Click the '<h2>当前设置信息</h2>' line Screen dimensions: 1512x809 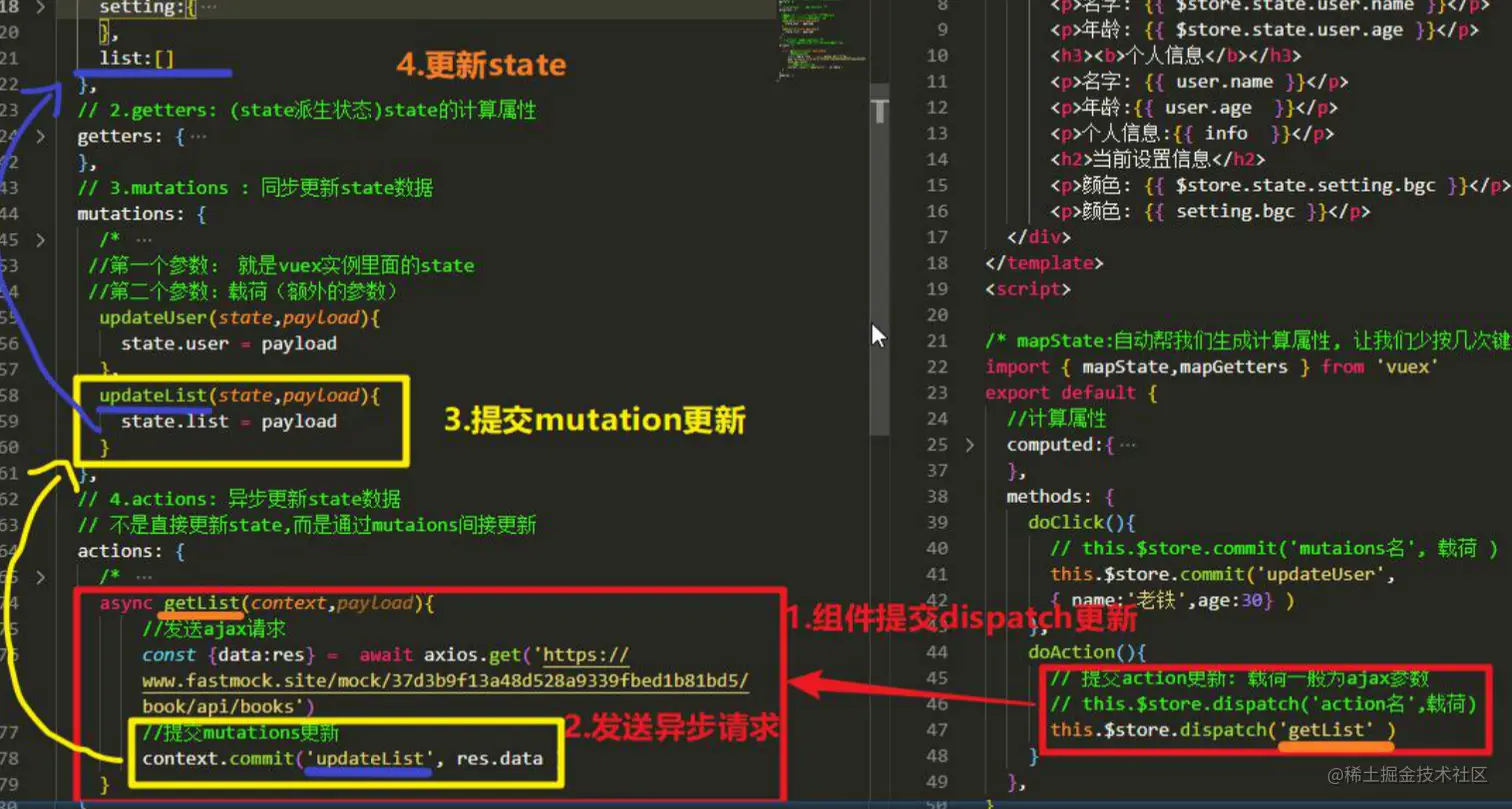click(1158, 160)
